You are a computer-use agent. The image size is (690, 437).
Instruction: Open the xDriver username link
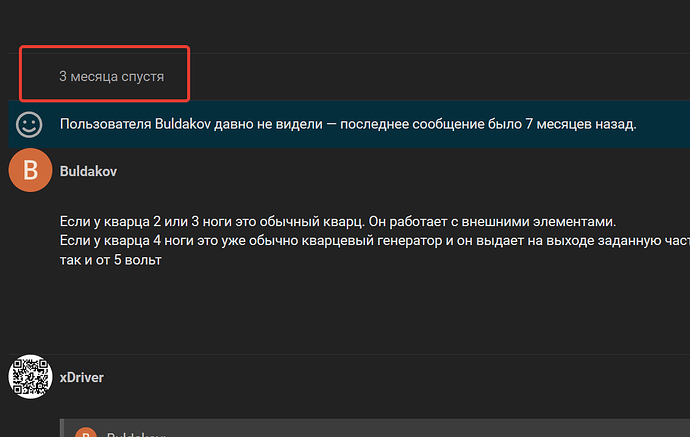click(x=82, y=378)
